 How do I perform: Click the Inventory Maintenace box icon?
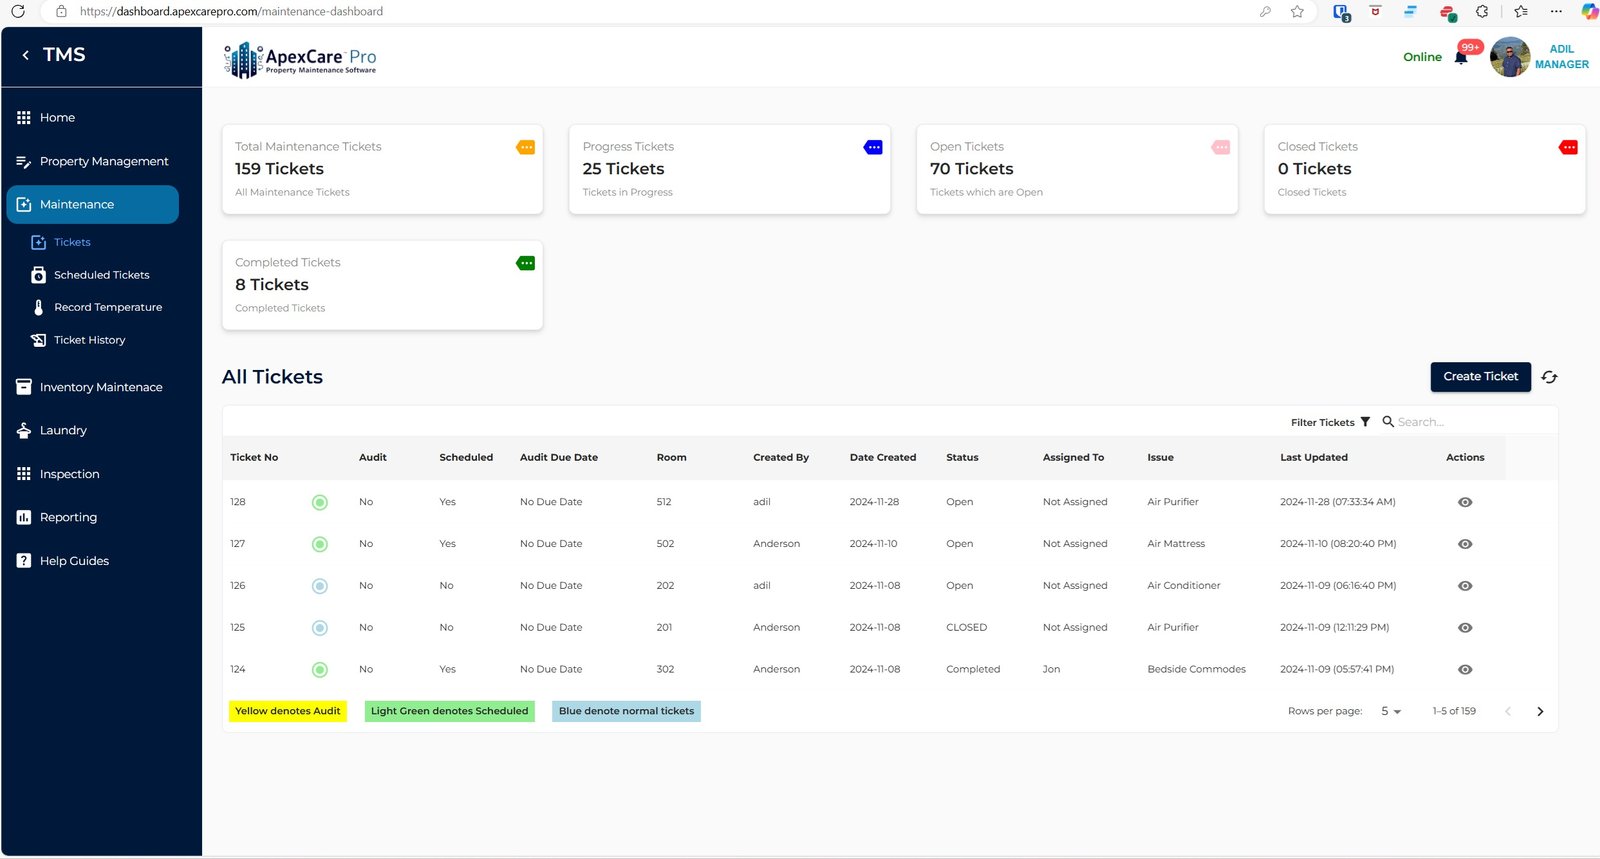[24, 387]
